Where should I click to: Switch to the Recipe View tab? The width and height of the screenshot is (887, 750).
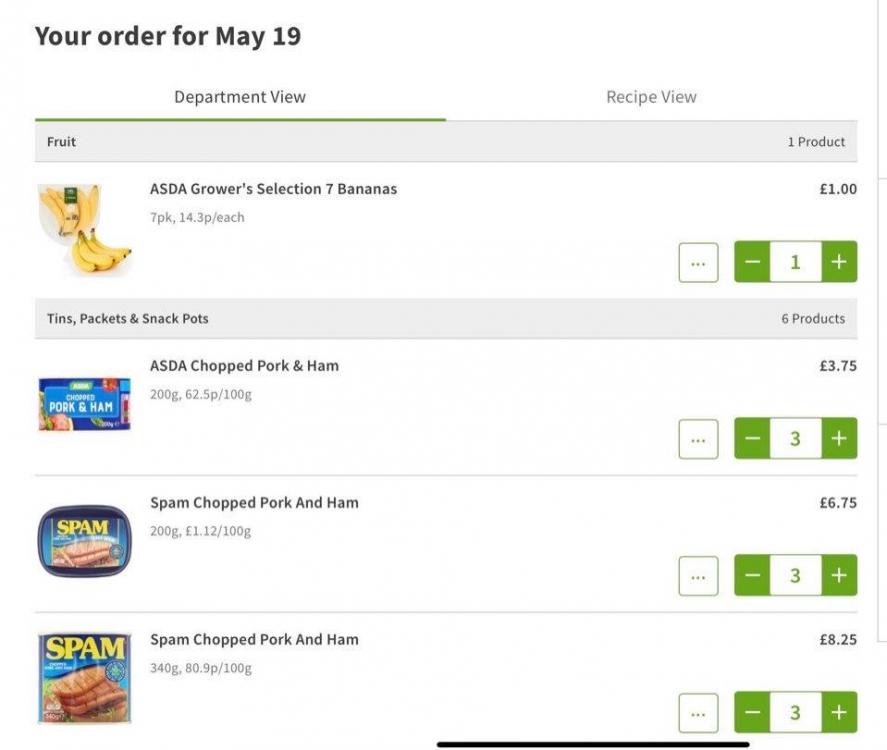(x=651, y=97)
